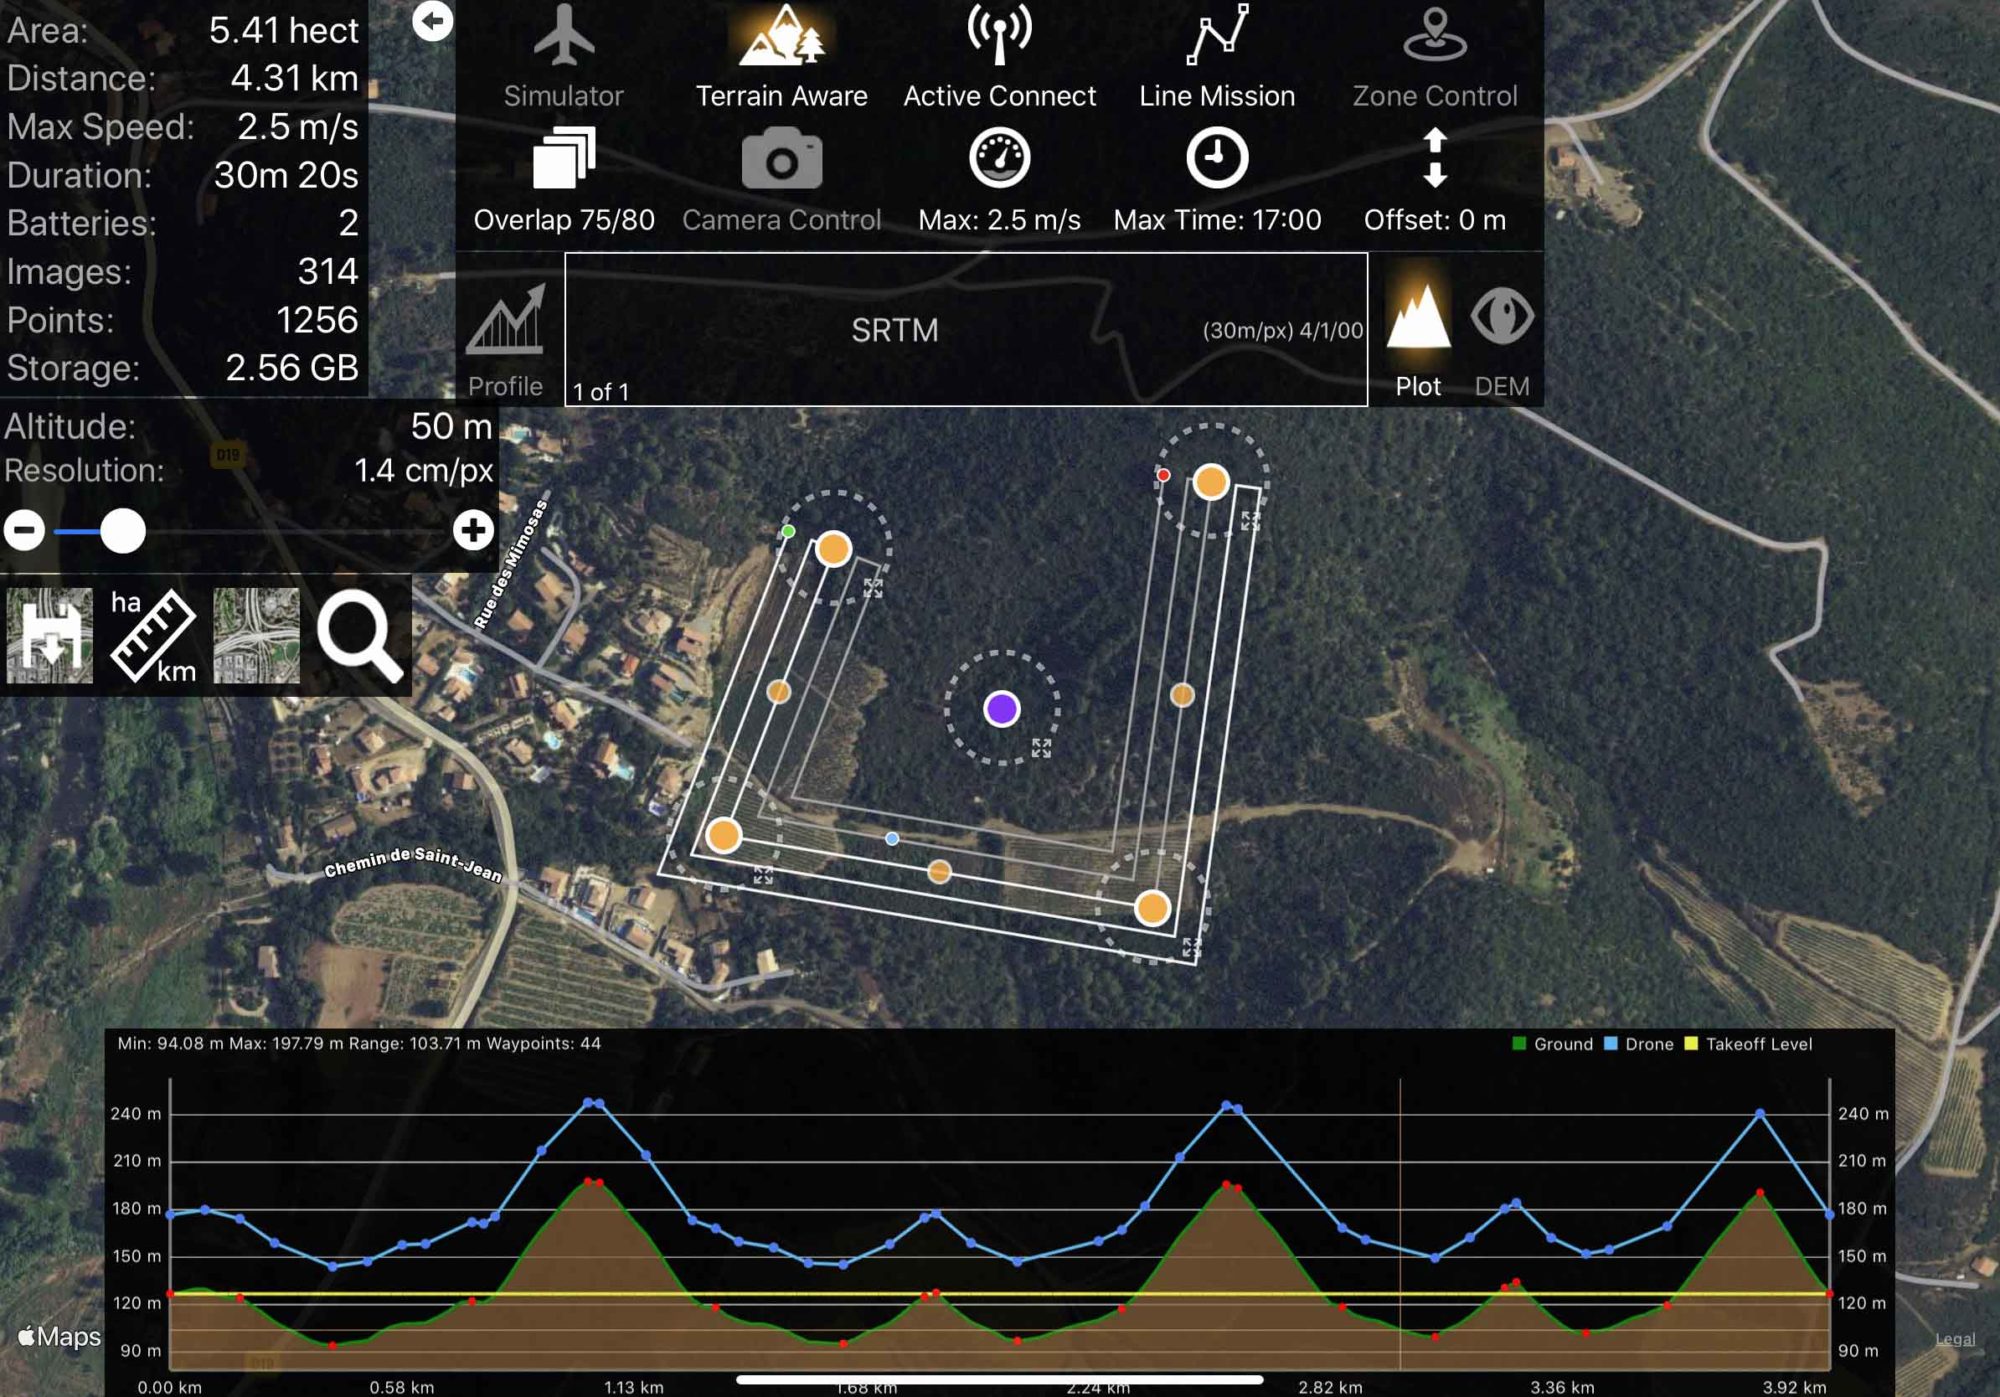This screenshot has height=1397, width=2000.
Task: Click the blue drone position dot
Action: coord(892,839)
